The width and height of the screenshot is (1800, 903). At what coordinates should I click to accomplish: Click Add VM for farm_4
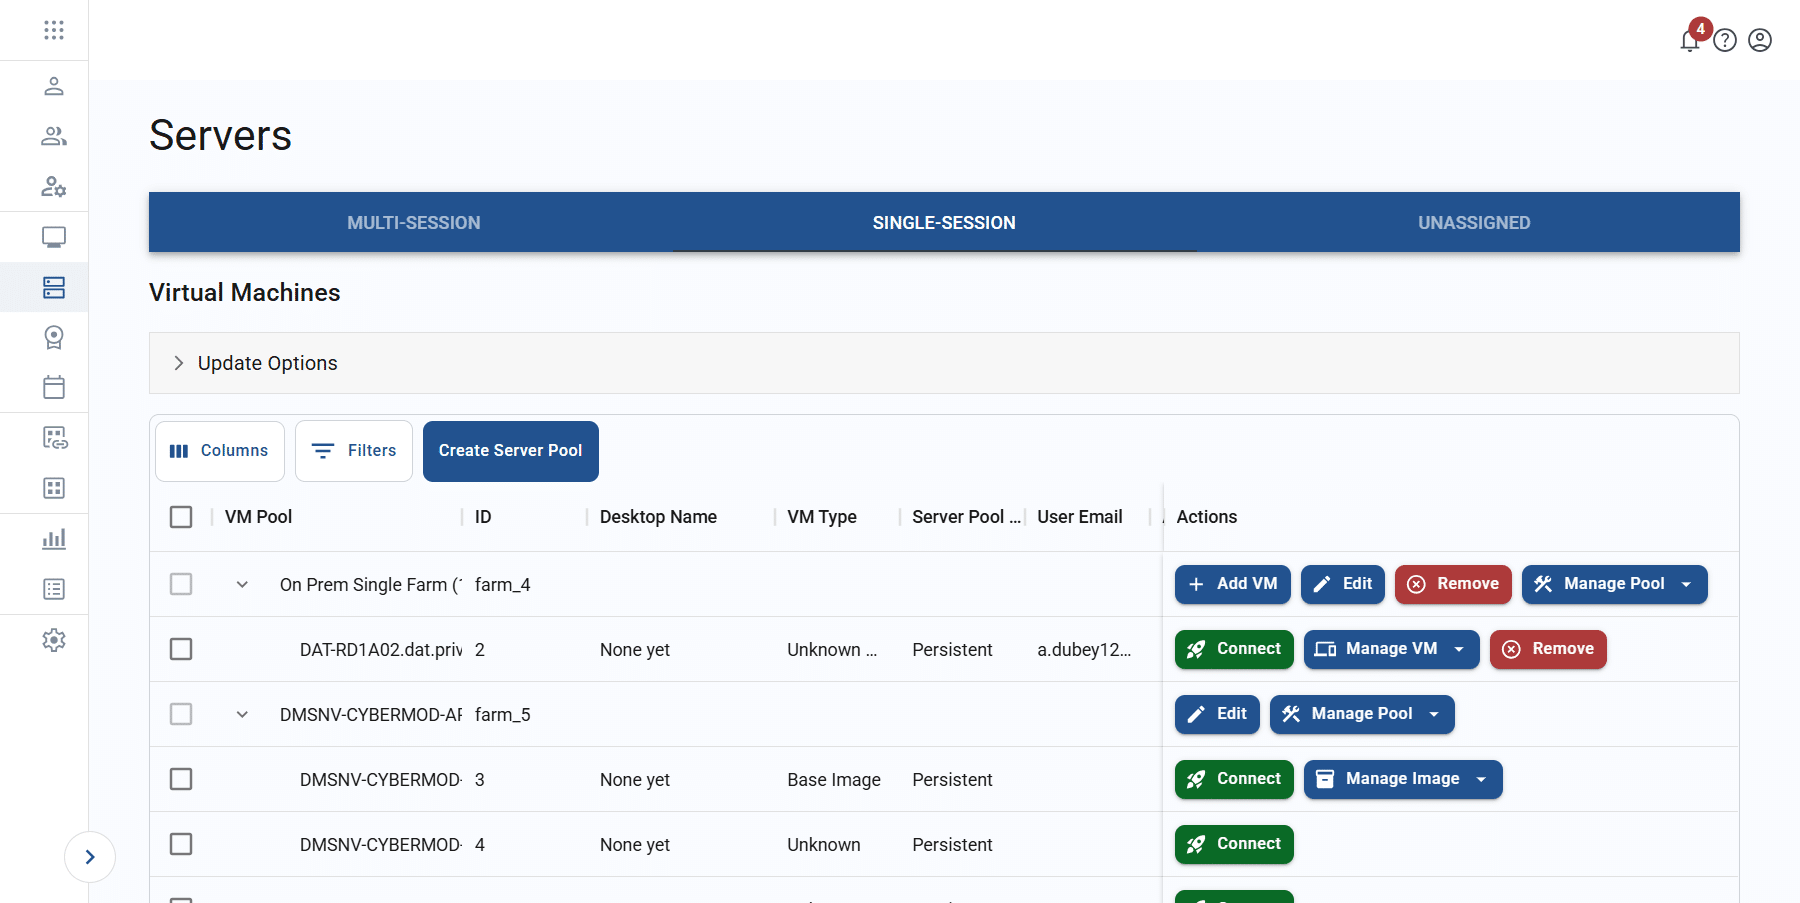pos(1232,584)
